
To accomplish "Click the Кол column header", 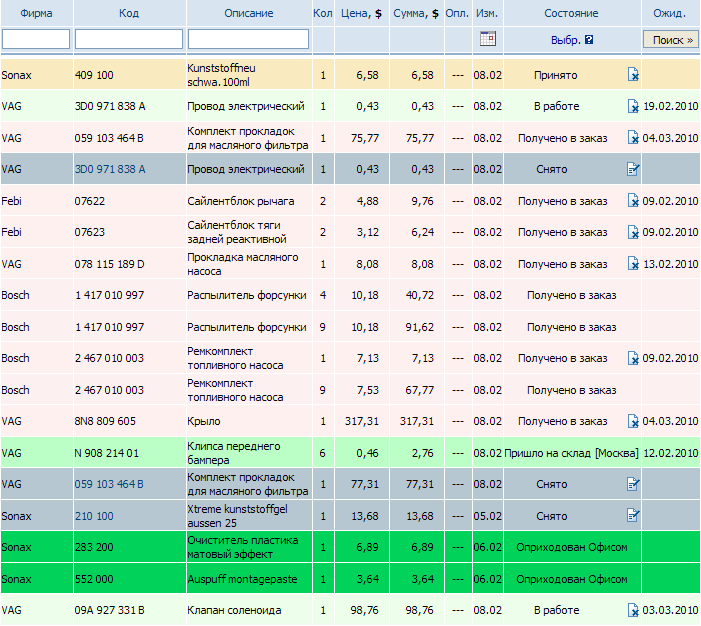I will pyautogui.click(x=323, y=13).
